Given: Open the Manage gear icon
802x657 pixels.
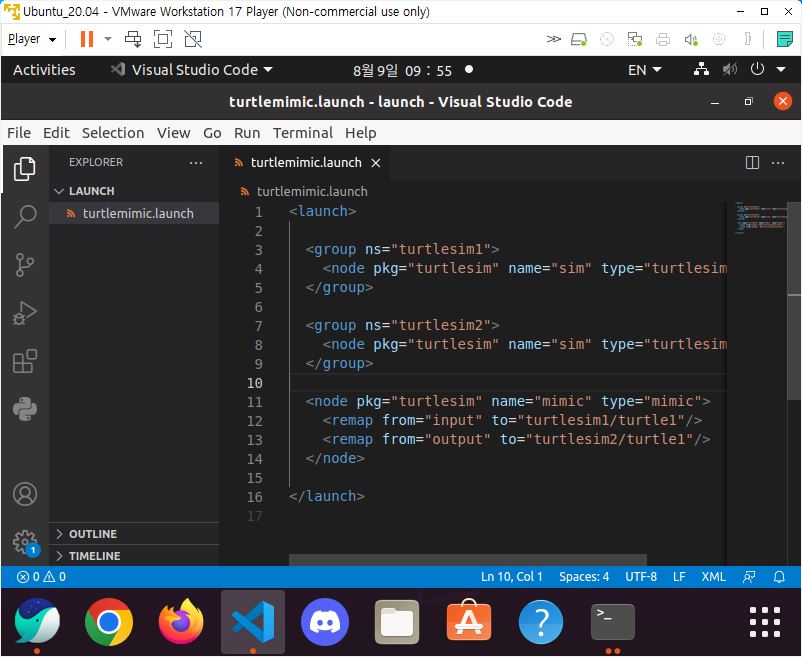Looking at the screenshot, I should (25, 542).
